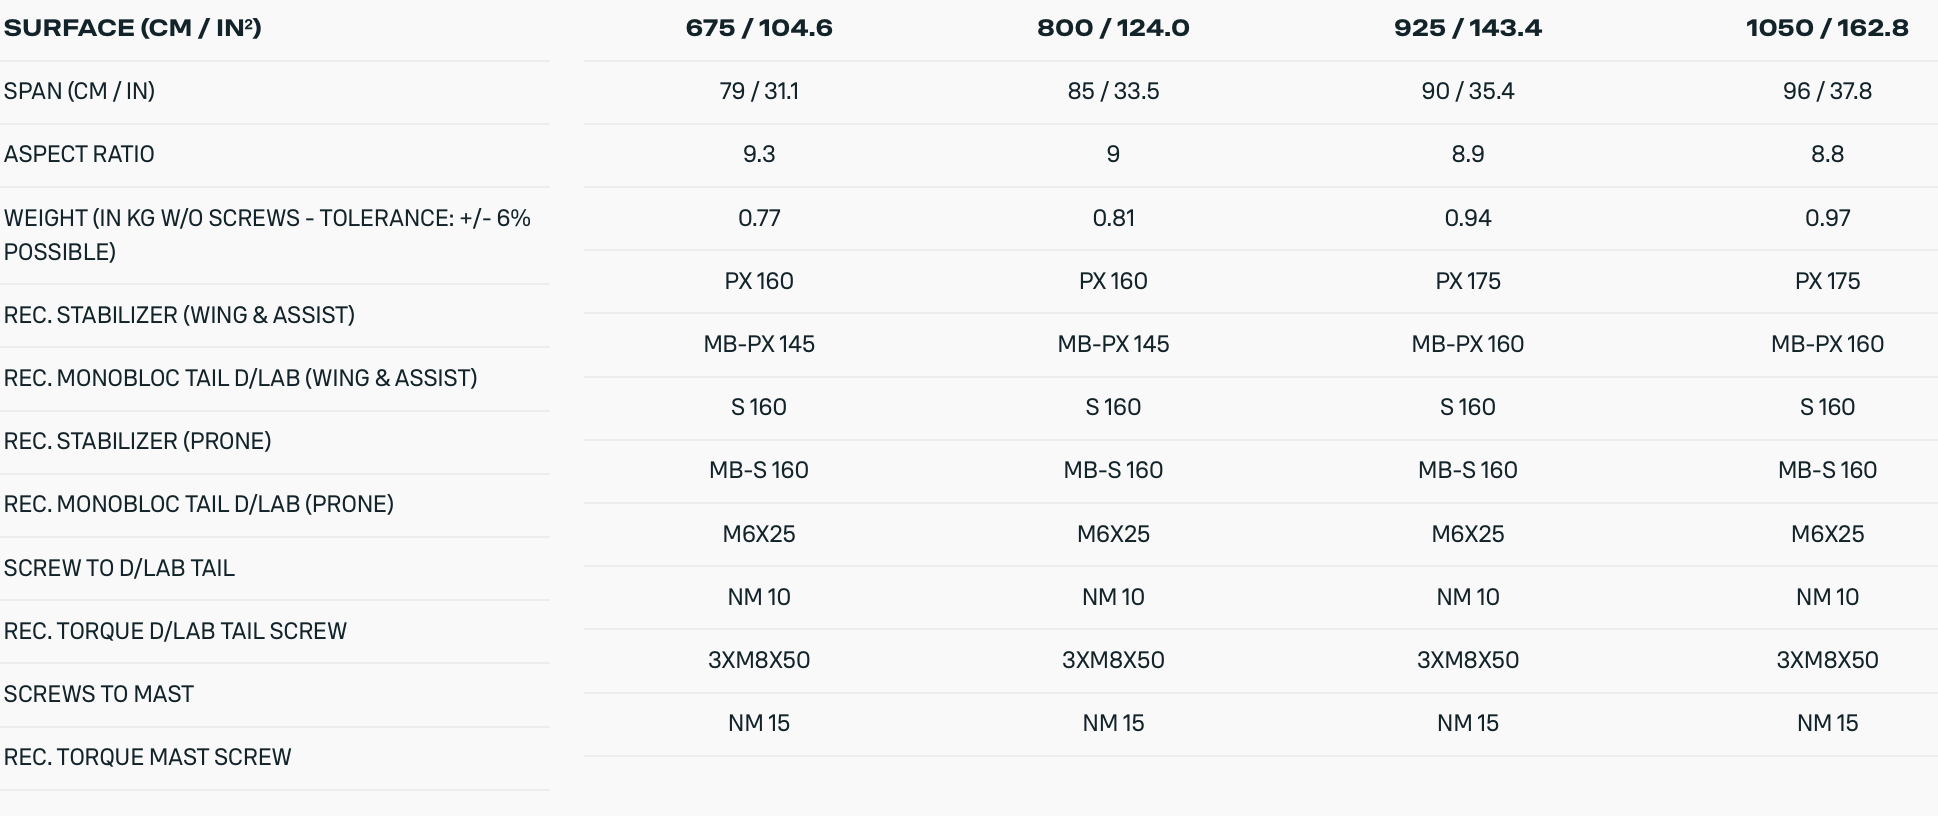Click the Span (cm / in) row label
Screen dimensions: 1938x816
79,91
